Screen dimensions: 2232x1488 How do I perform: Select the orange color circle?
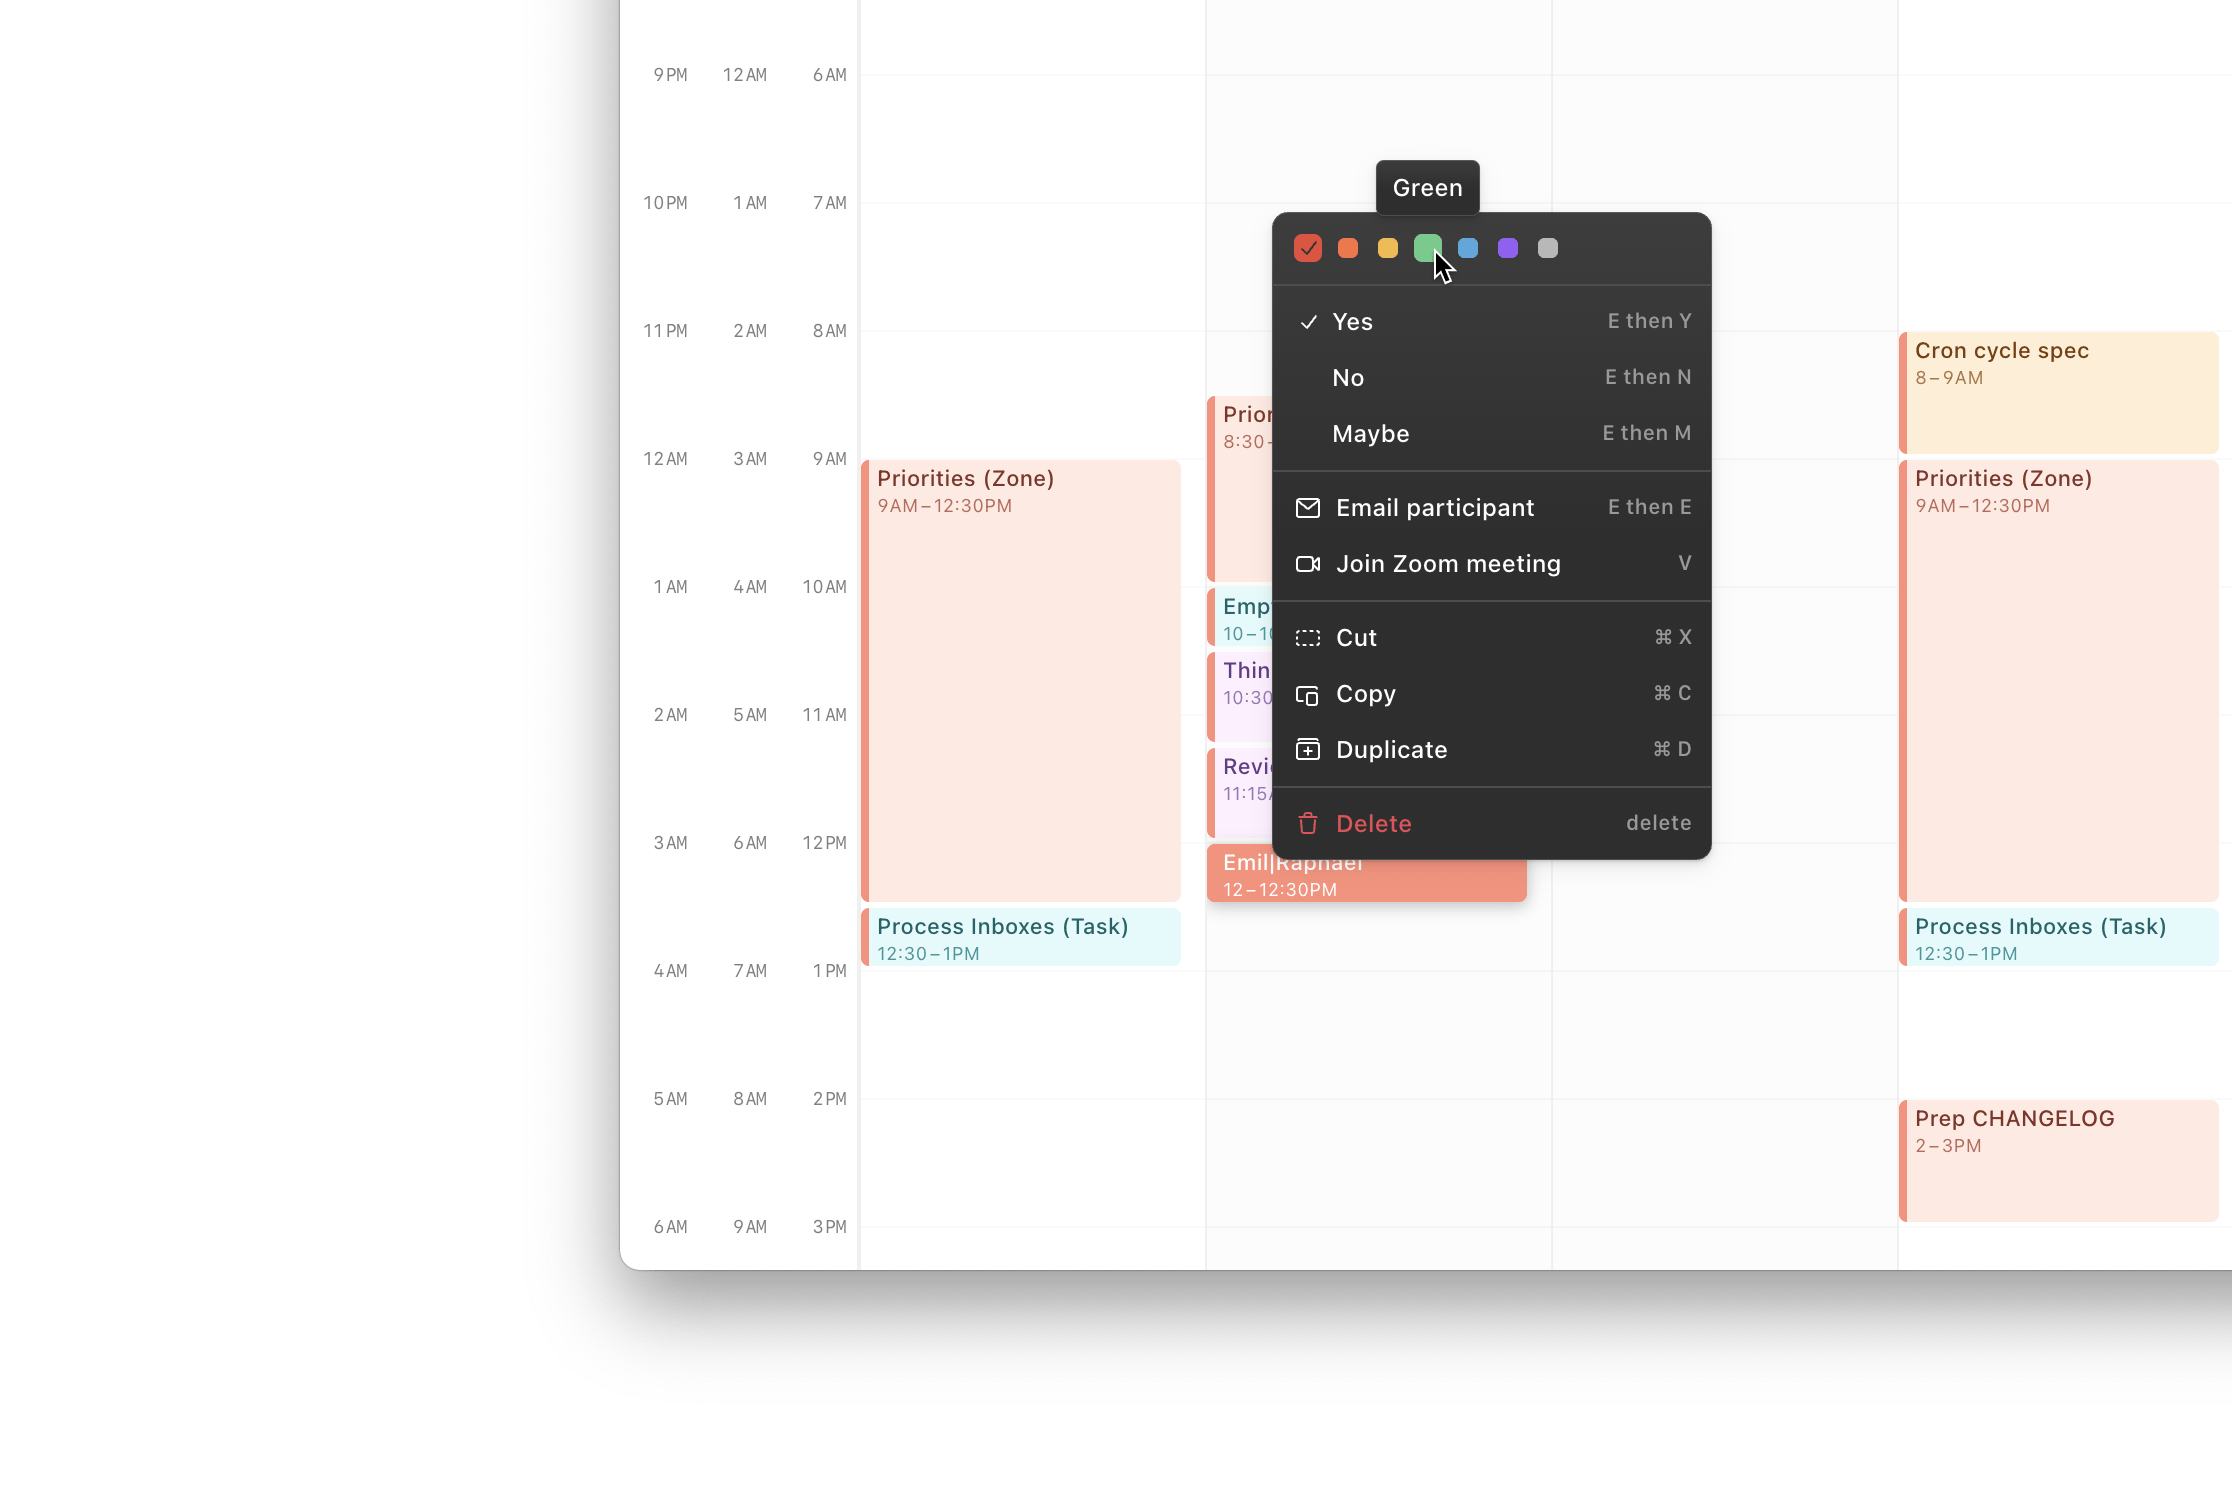click(1347, 249)
